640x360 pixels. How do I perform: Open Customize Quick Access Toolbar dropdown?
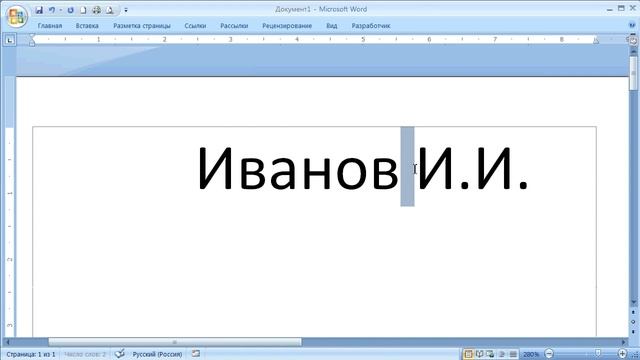[126, 10]
